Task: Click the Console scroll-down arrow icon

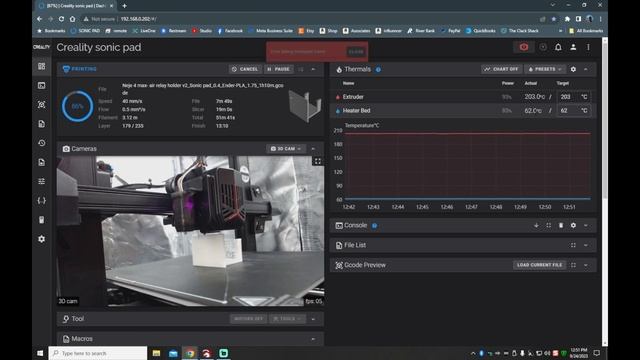Action: point(536,225)
